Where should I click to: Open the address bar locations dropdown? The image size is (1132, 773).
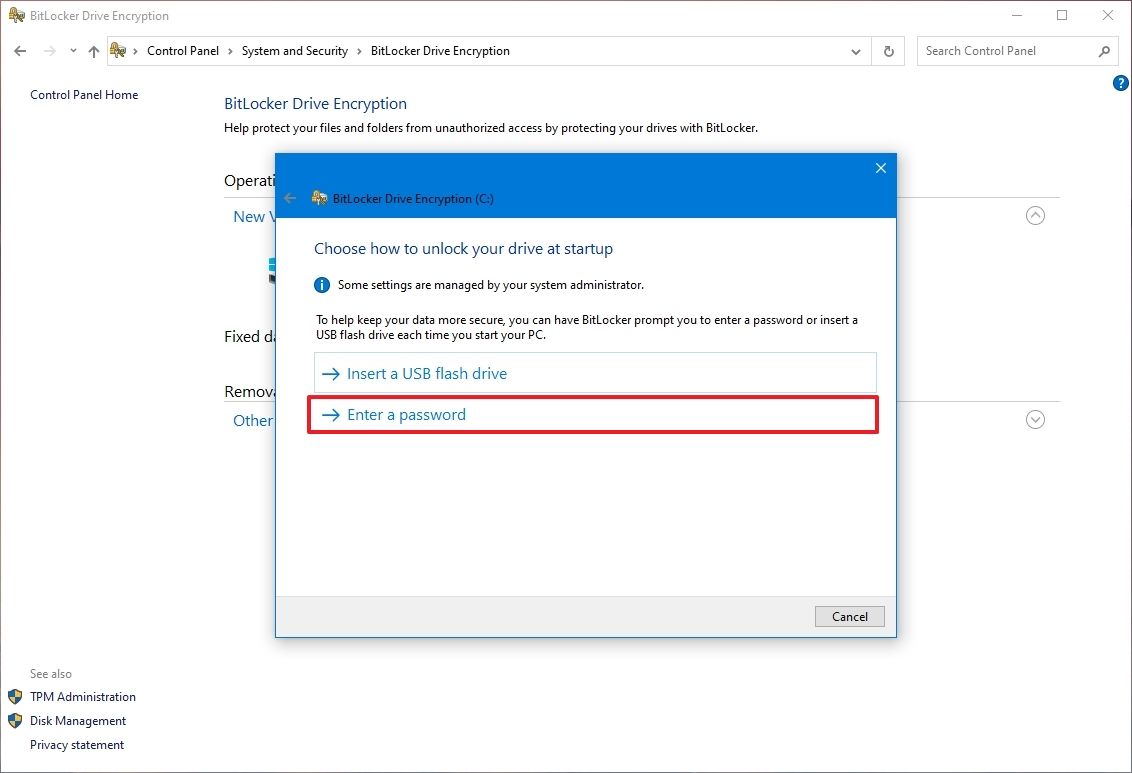point(855,51)
